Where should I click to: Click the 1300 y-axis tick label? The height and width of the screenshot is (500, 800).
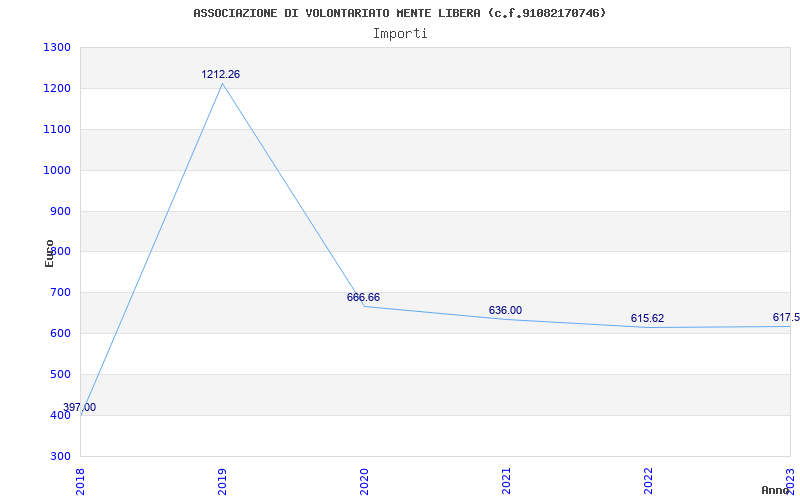(57, 47)
